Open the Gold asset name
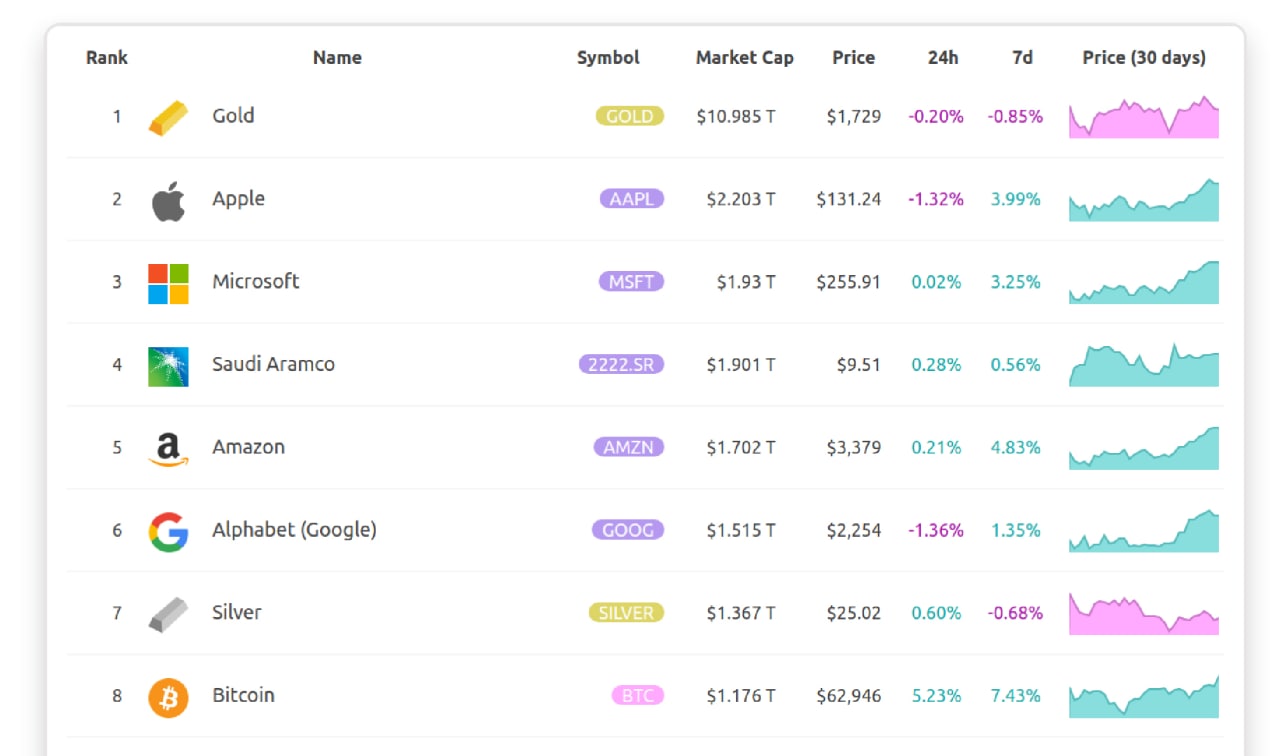The image size is (1280, 756). click(x=233, y=115)
